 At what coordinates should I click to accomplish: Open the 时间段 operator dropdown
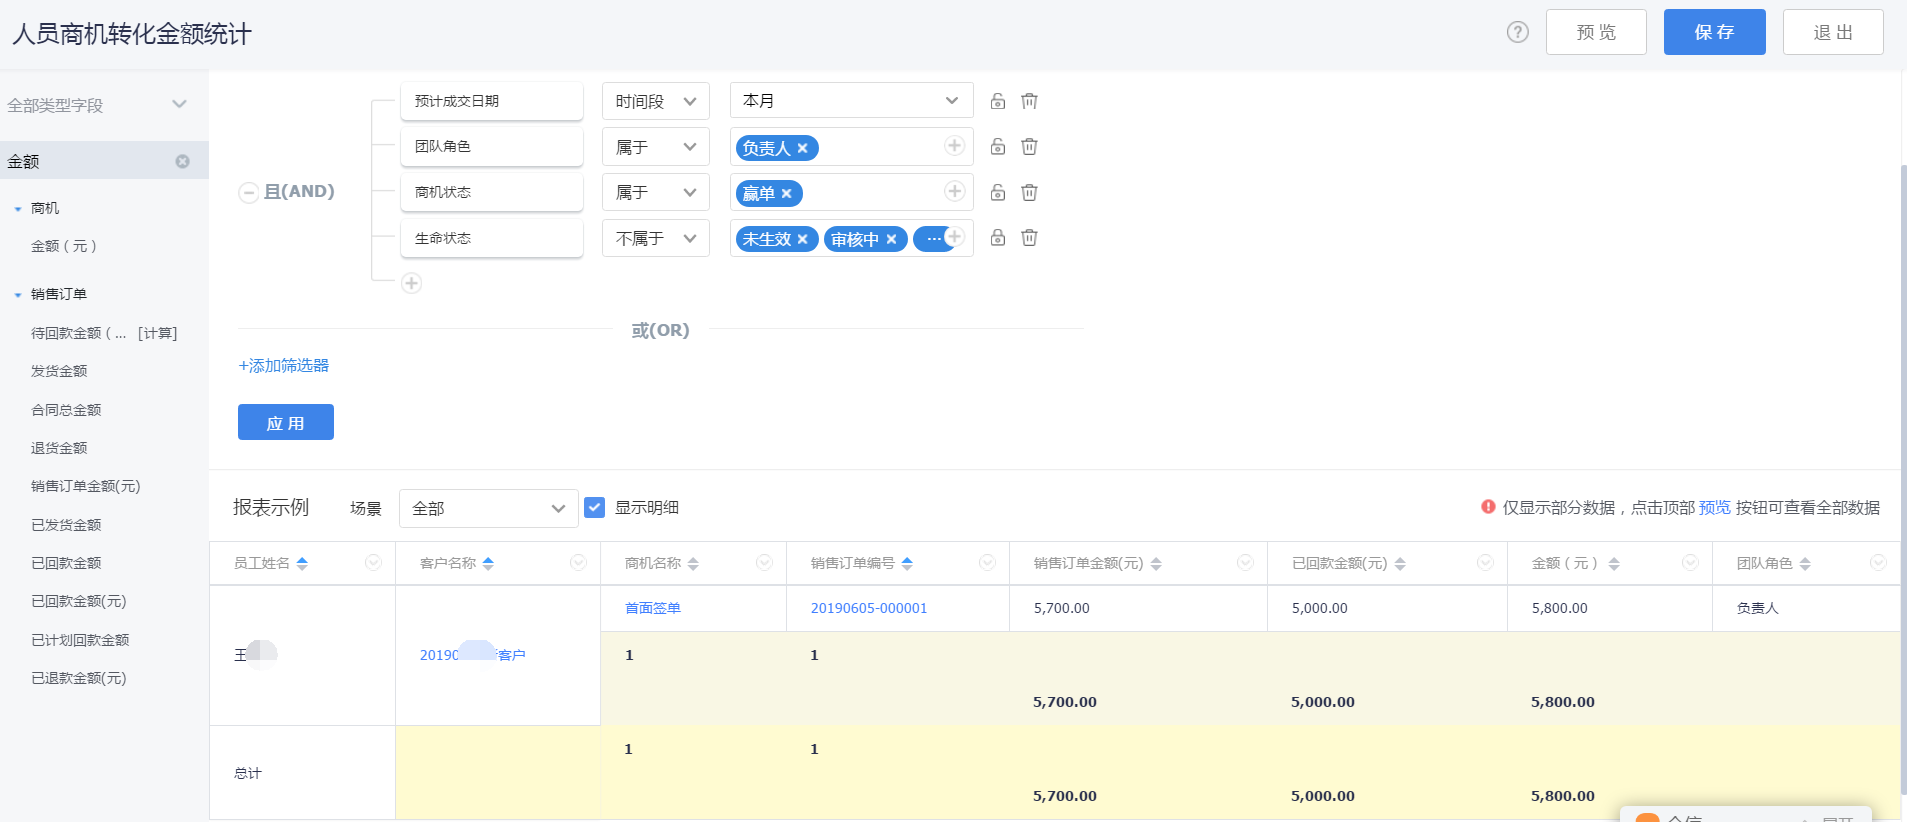click(x=656, y=101)
